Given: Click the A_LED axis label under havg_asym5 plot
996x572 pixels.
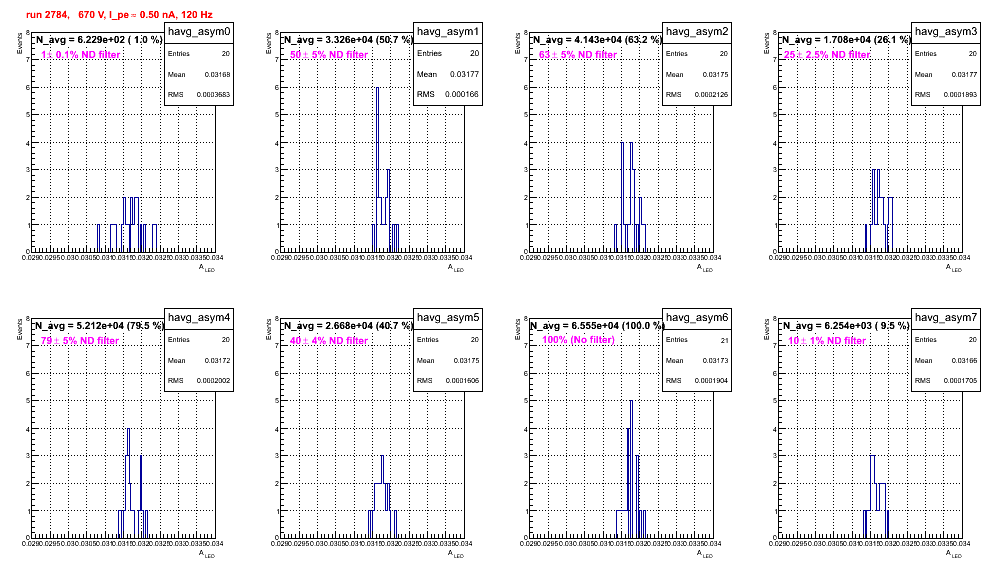Looking at the screenshot, I should click(x=456, y=554).
